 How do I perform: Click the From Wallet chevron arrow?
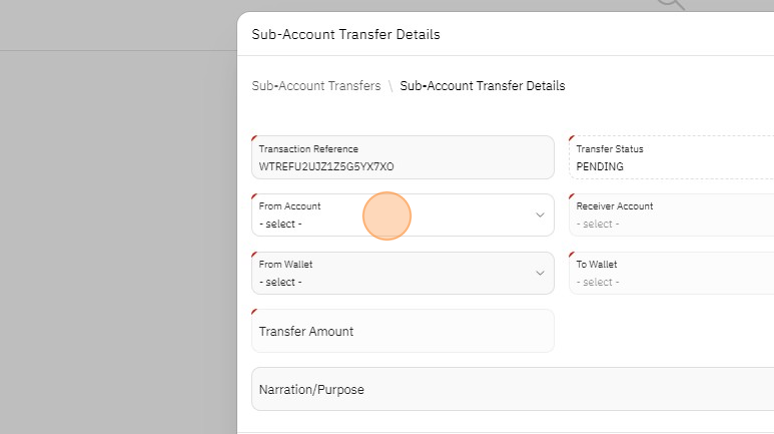coord(540,273)
